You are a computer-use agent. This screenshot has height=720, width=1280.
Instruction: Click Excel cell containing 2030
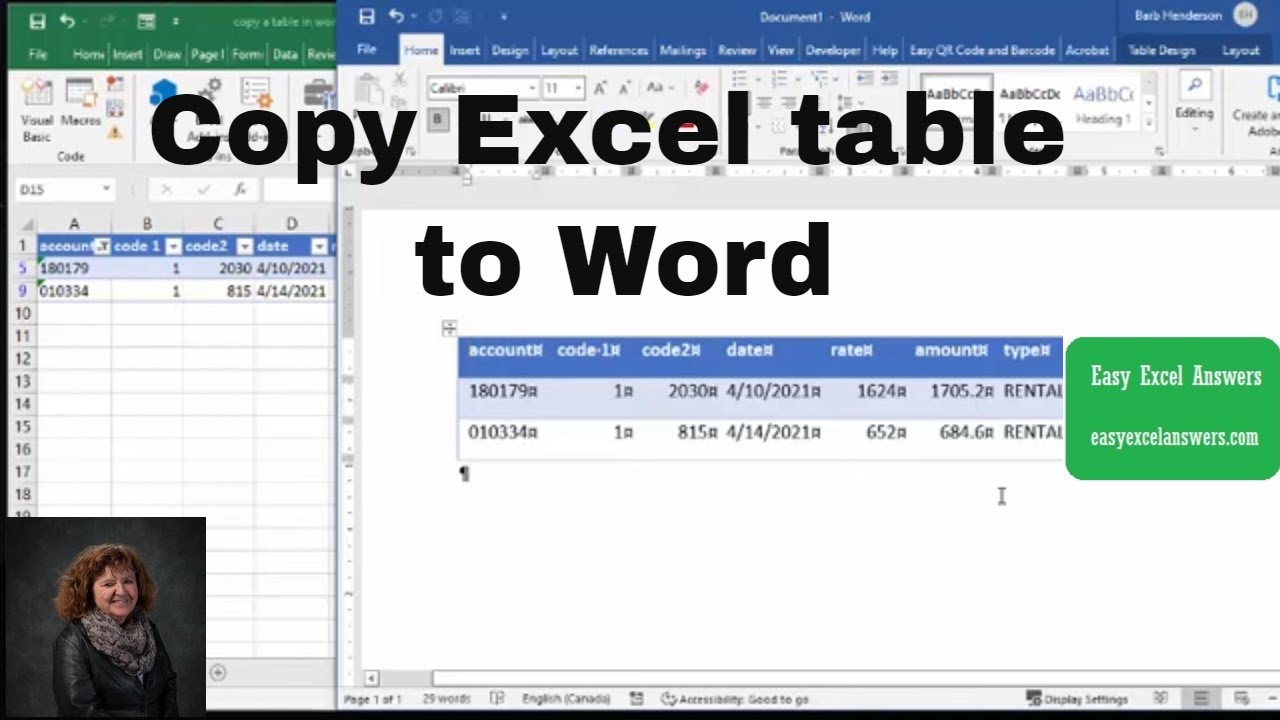pos(218,268)
